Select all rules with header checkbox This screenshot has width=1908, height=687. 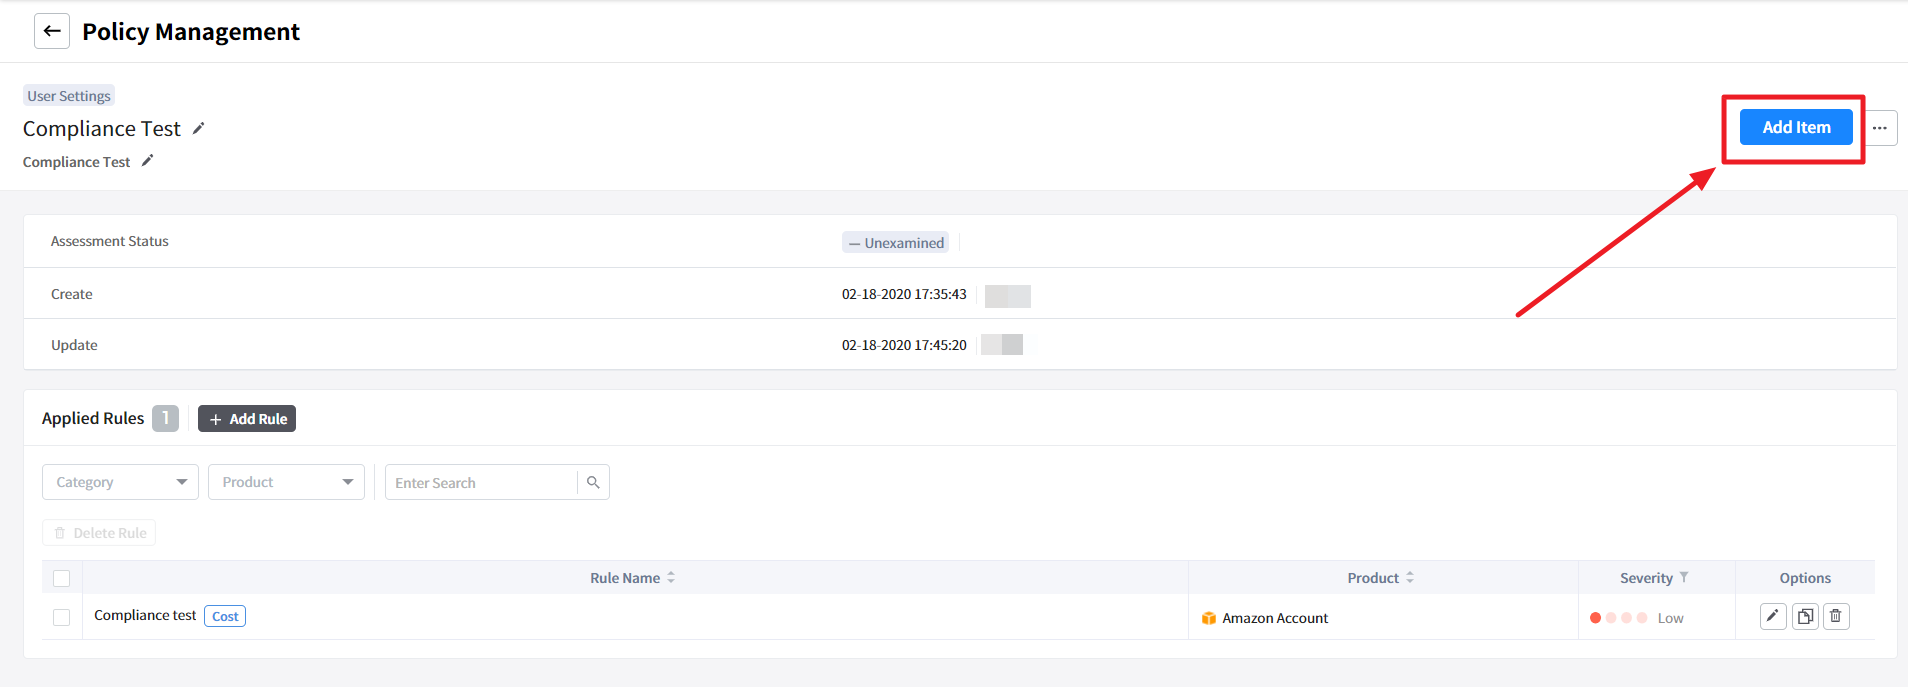click(x=62, y=578)
